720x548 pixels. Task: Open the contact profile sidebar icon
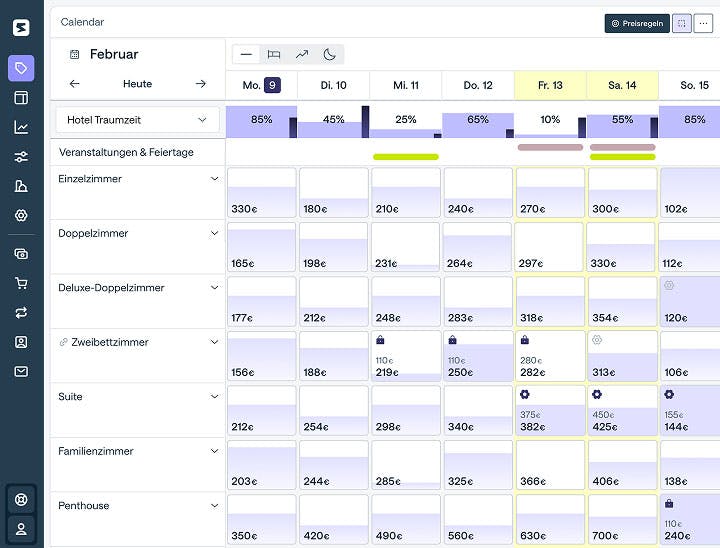point(21,342)
